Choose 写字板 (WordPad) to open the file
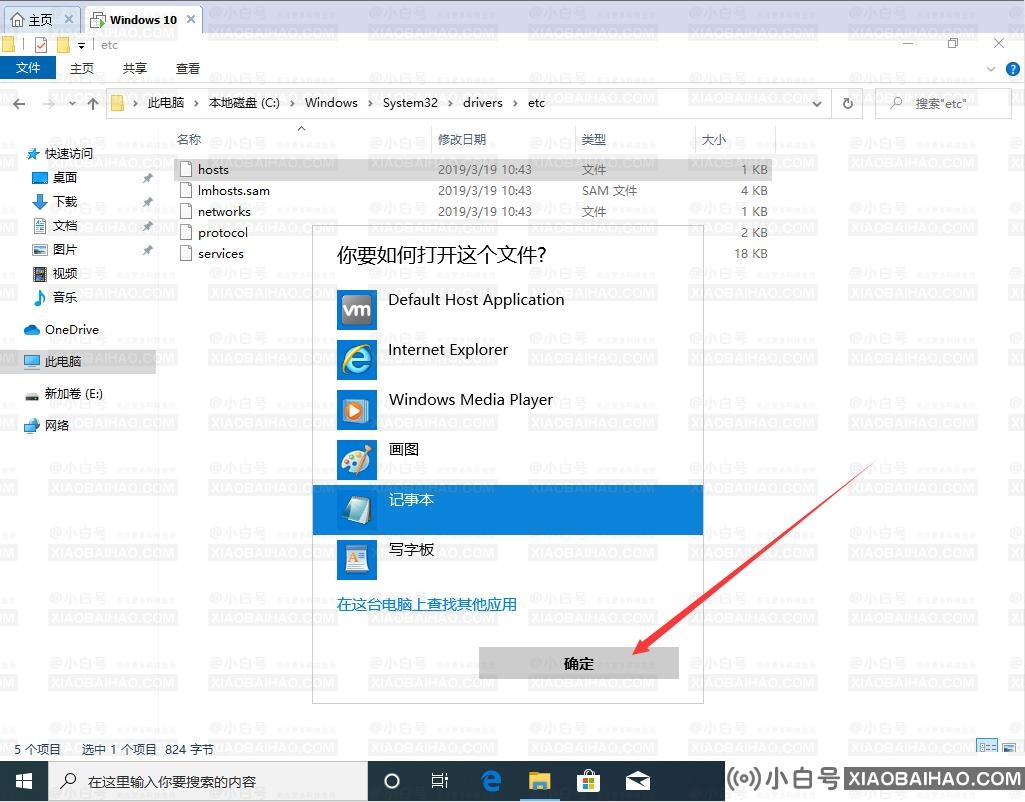Screen dimensions: 1025x802 (508, 560)
